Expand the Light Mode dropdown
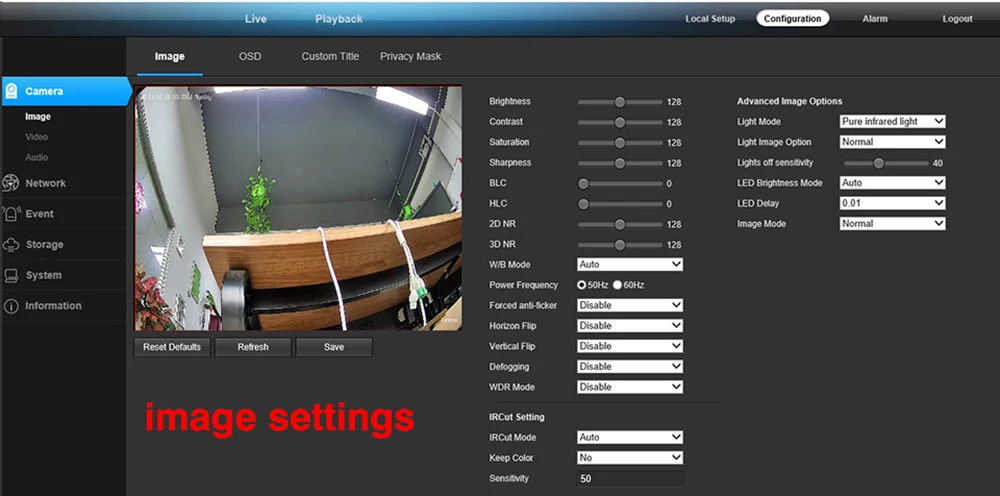This screenshot has height=496, width=1000. pyautogui.click(x=892, y=122)
